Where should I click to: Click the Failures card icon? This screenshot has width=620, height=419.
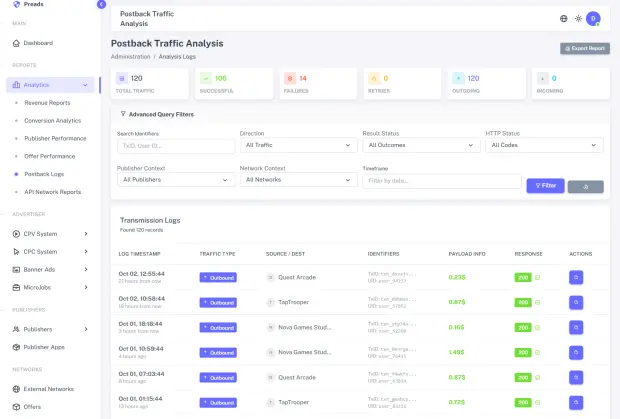click(x=290, y=79)
